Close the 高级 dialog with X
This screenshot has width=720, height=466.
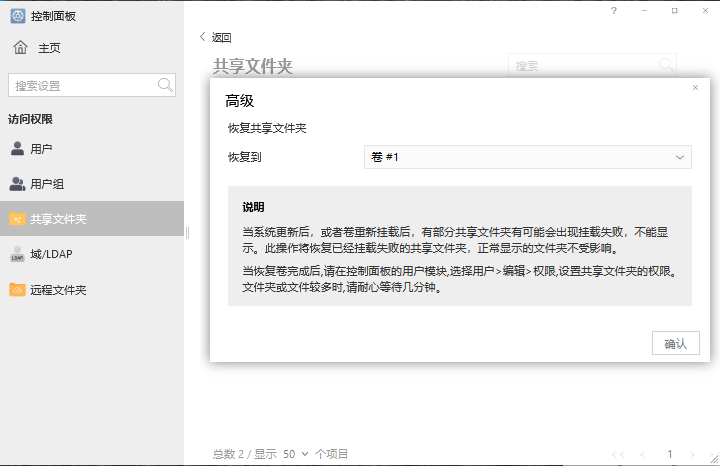(695, 88)
